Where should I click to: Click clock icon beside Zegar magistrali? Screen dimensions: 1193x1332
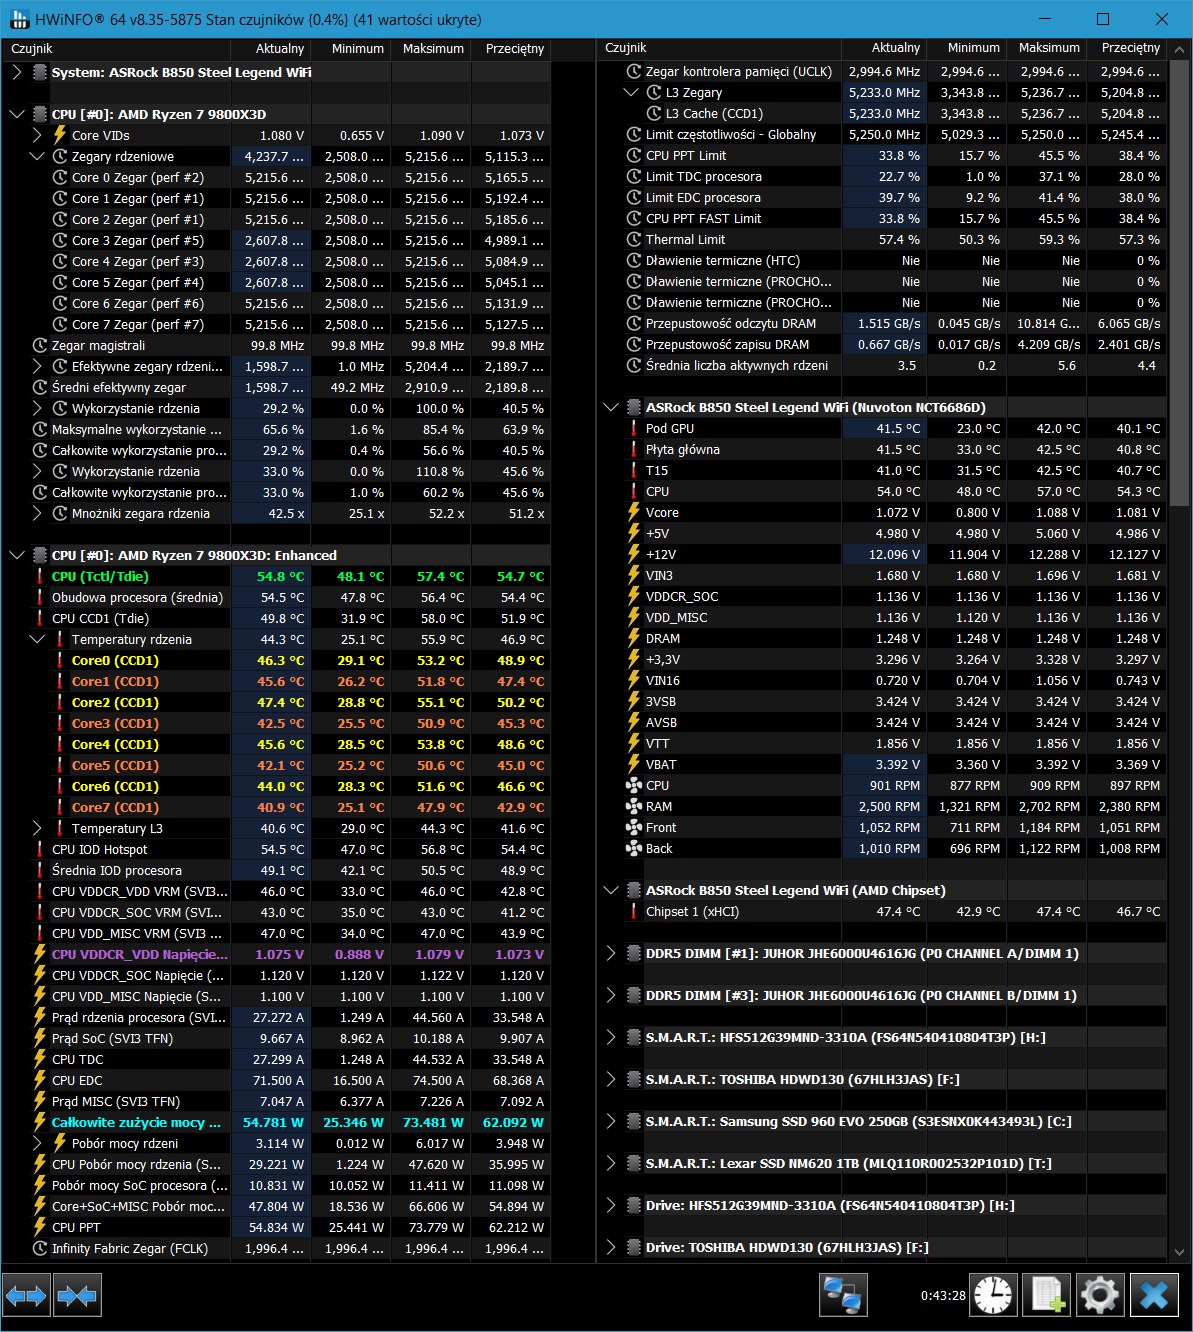coord(40,345)
